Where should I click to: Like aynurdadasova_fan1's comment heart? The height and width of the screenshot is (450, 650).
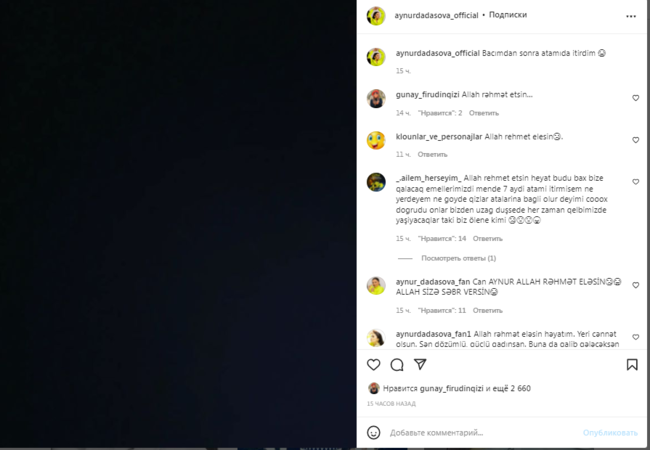tap(635, 337)
